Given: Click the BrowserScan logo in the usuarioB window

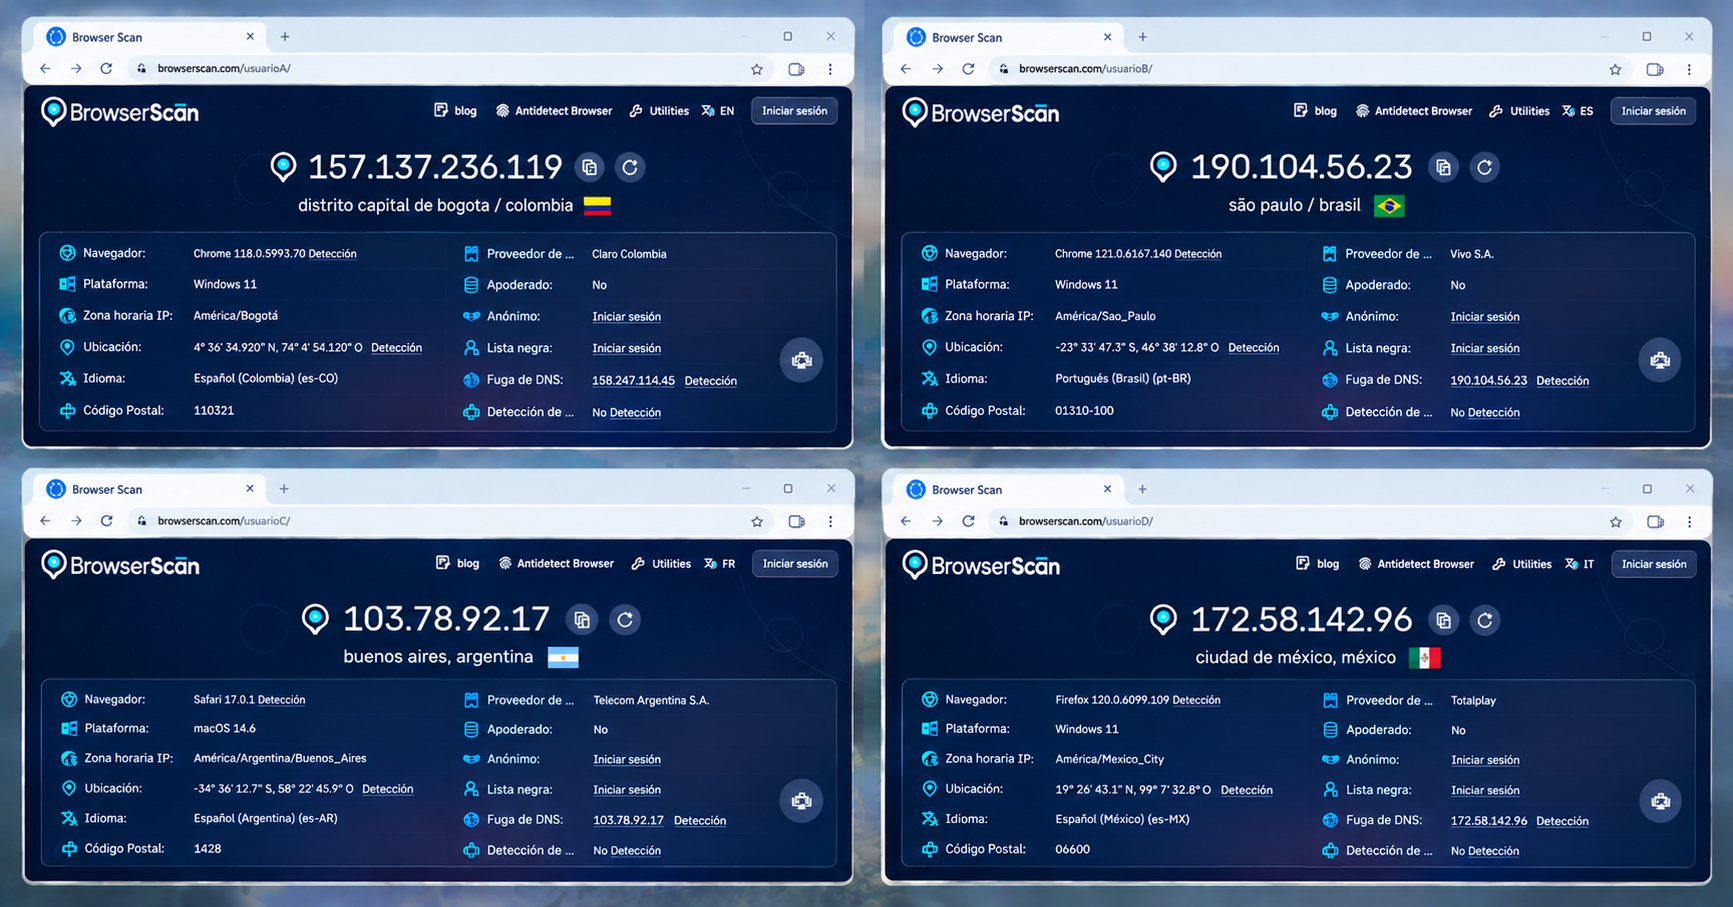Looking at the screenshot, I should [x=980, y=112].
